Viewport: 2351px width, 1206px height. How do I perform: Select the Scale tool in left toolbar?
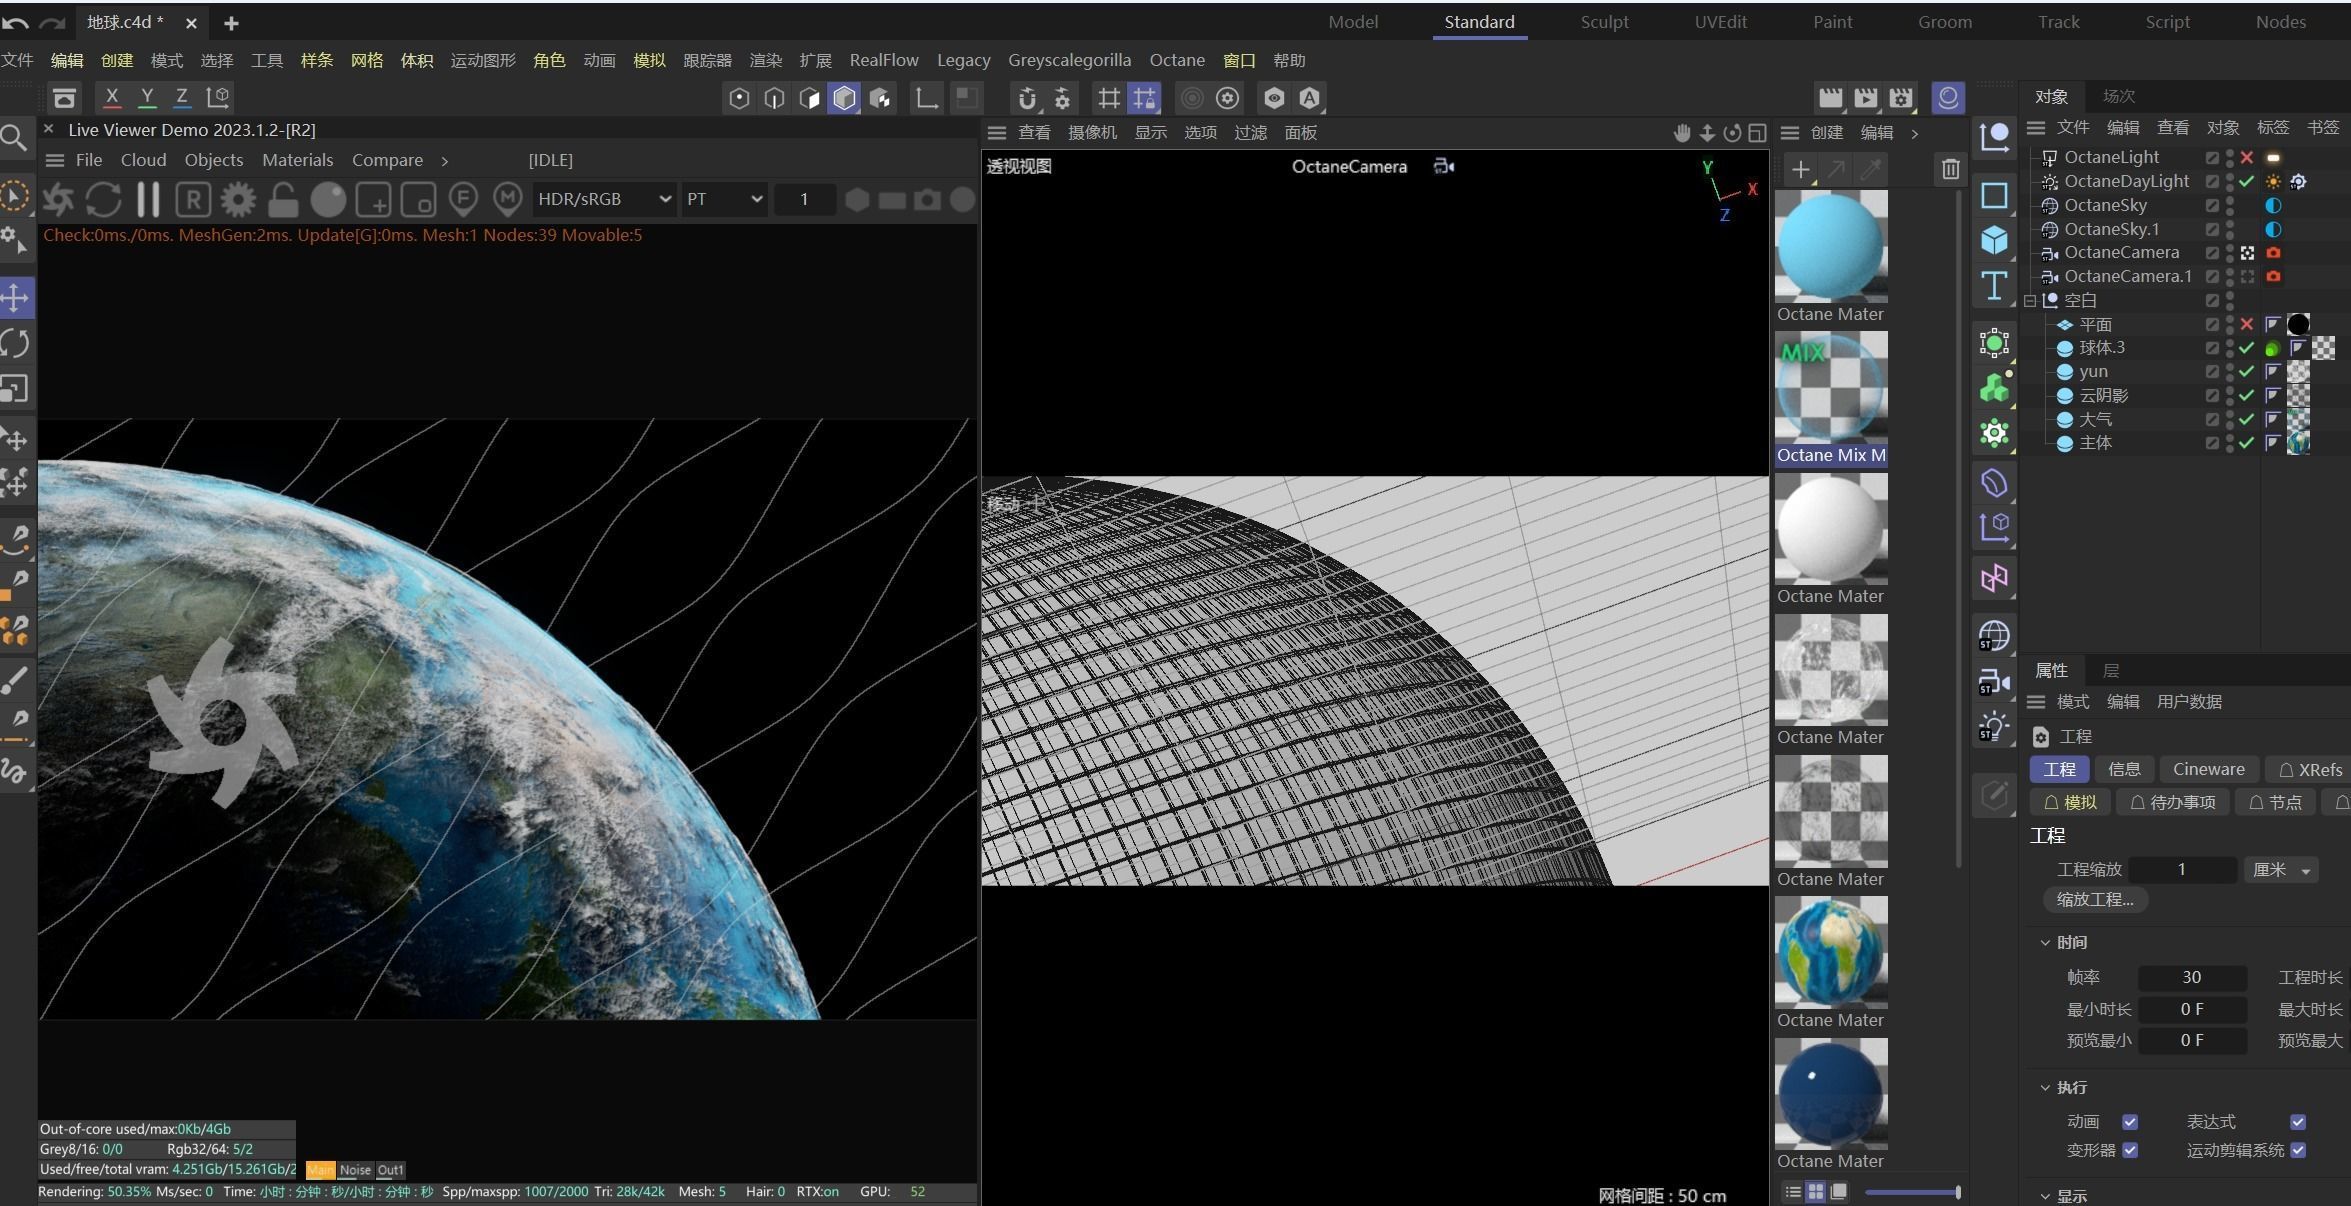point(16,388)
